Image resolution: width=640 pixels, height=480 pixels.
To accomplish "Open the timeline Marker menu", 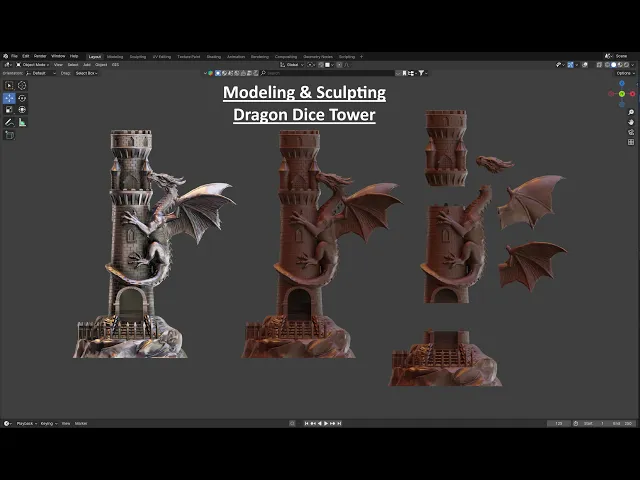I will pos(81,423).
